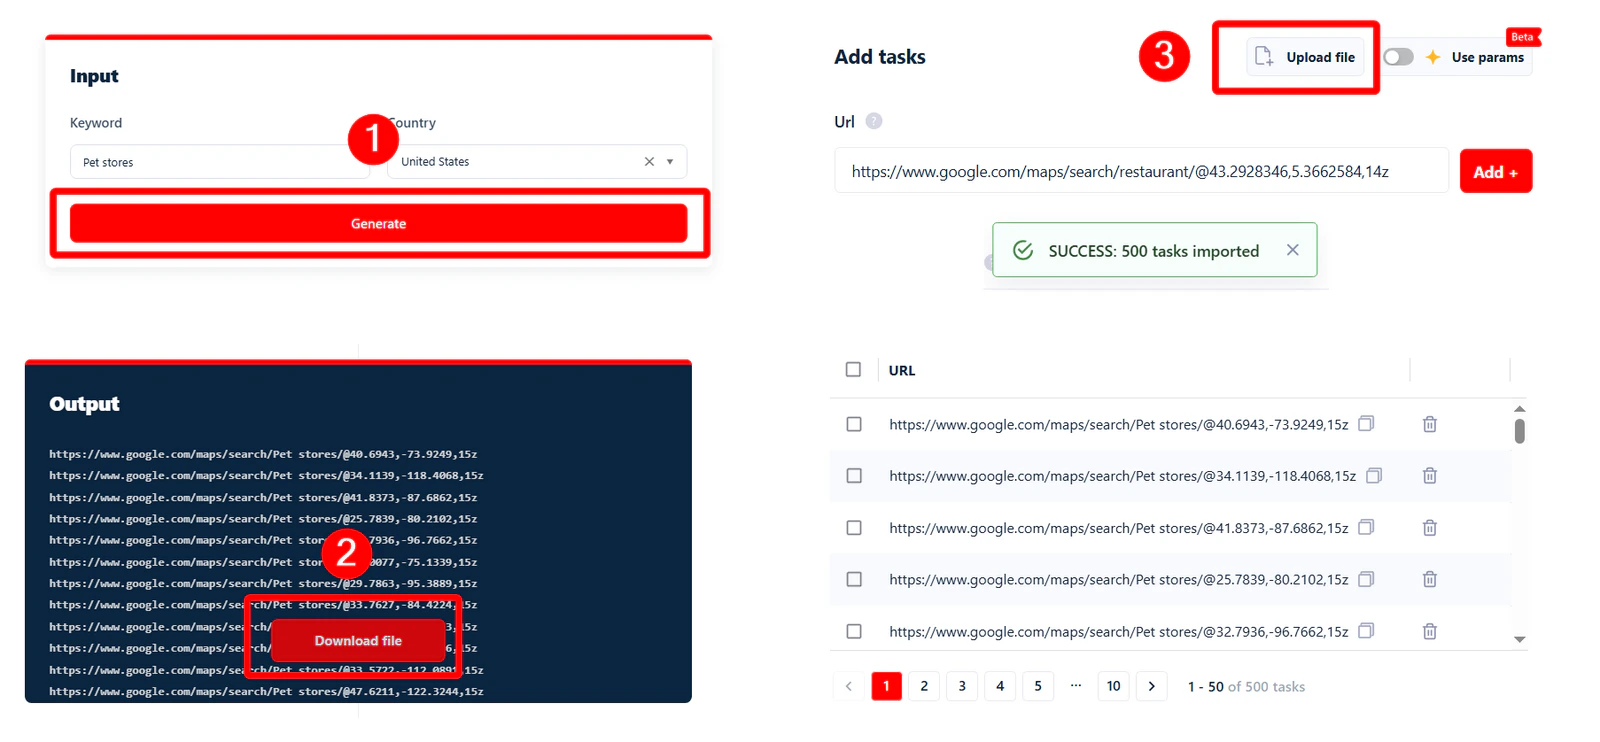
Task: Copy the @32.7936,-96.7662 URL
Action: [x=1366, y=631]
